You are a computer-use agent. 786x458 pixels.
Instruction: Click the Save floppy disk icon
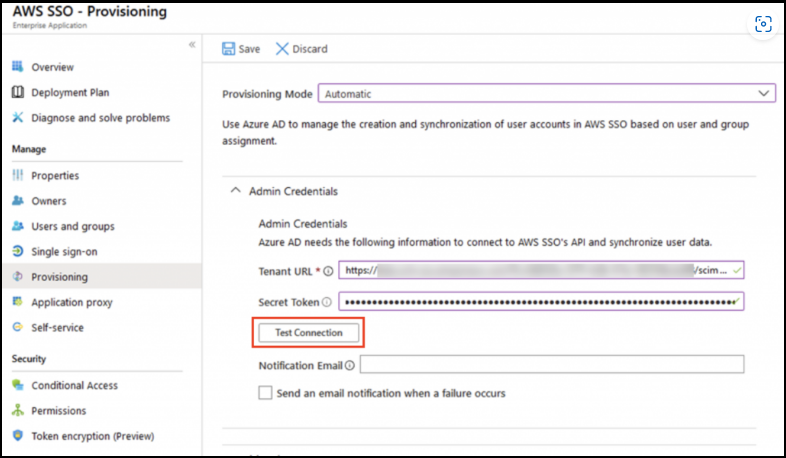[x=229, y=49]
